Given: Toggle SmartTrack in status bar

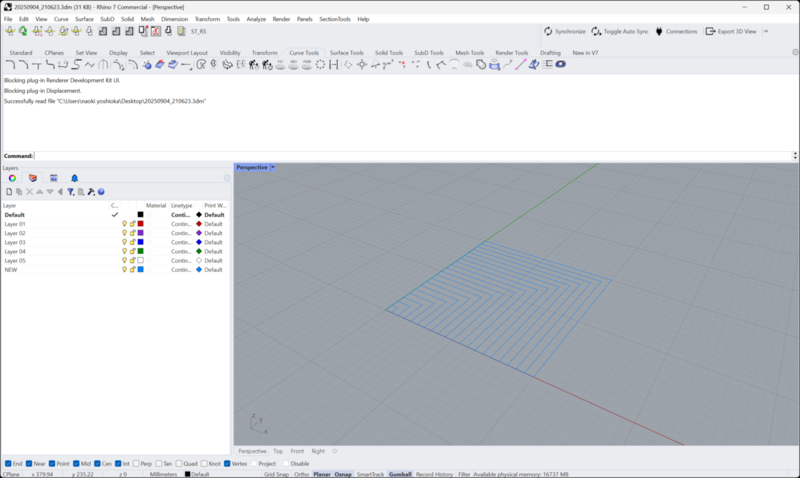Looking at the screenshot, I should click(x=370, y=474).
